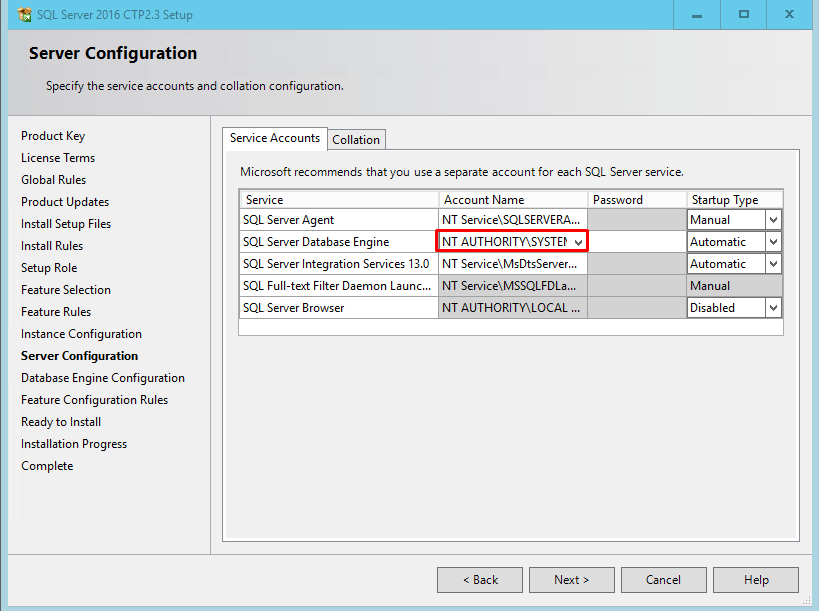Click Database Engine Configuration step
819x611 pixels.
(103, 378)
